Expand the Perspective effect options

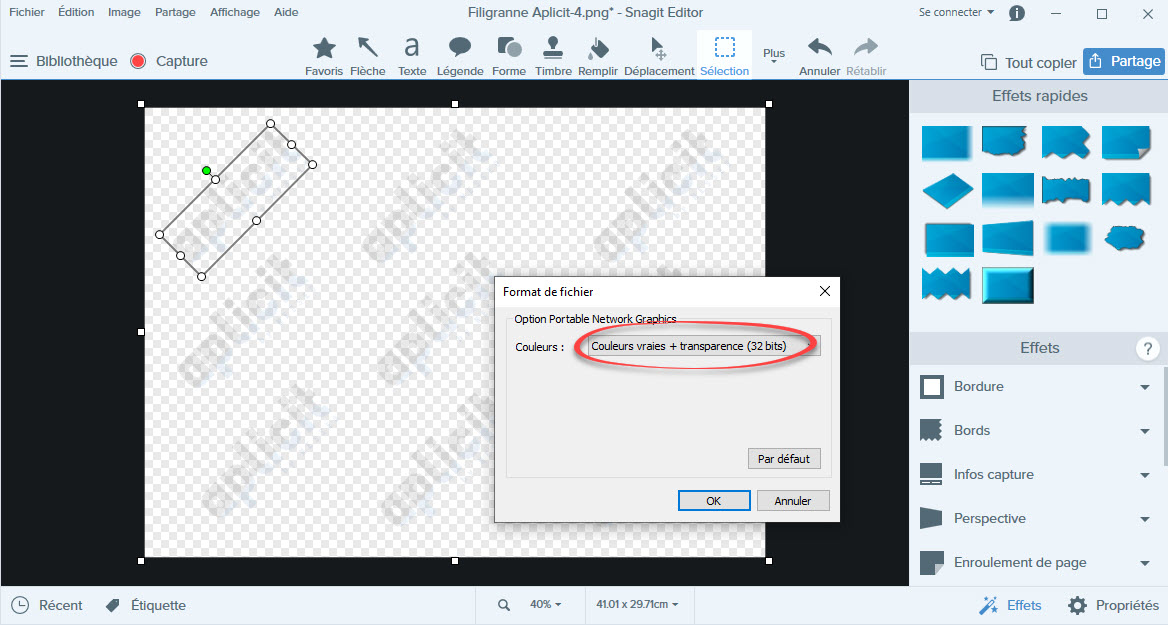click(1145, 518)
